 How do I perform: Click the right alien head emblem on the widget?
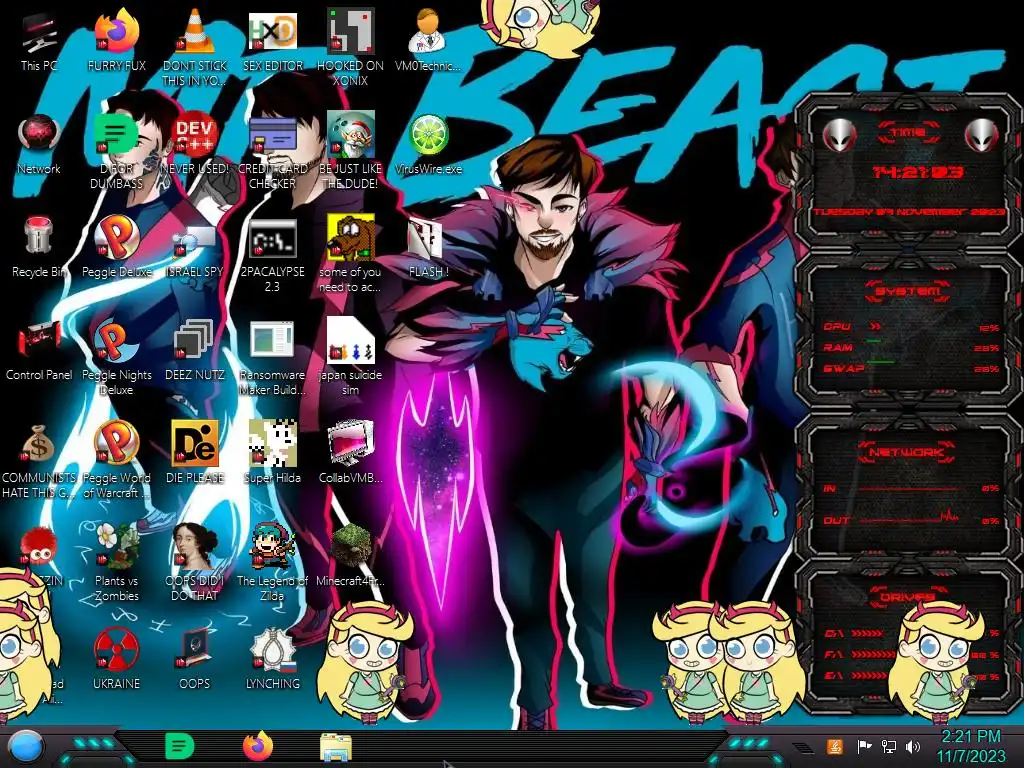982,136
